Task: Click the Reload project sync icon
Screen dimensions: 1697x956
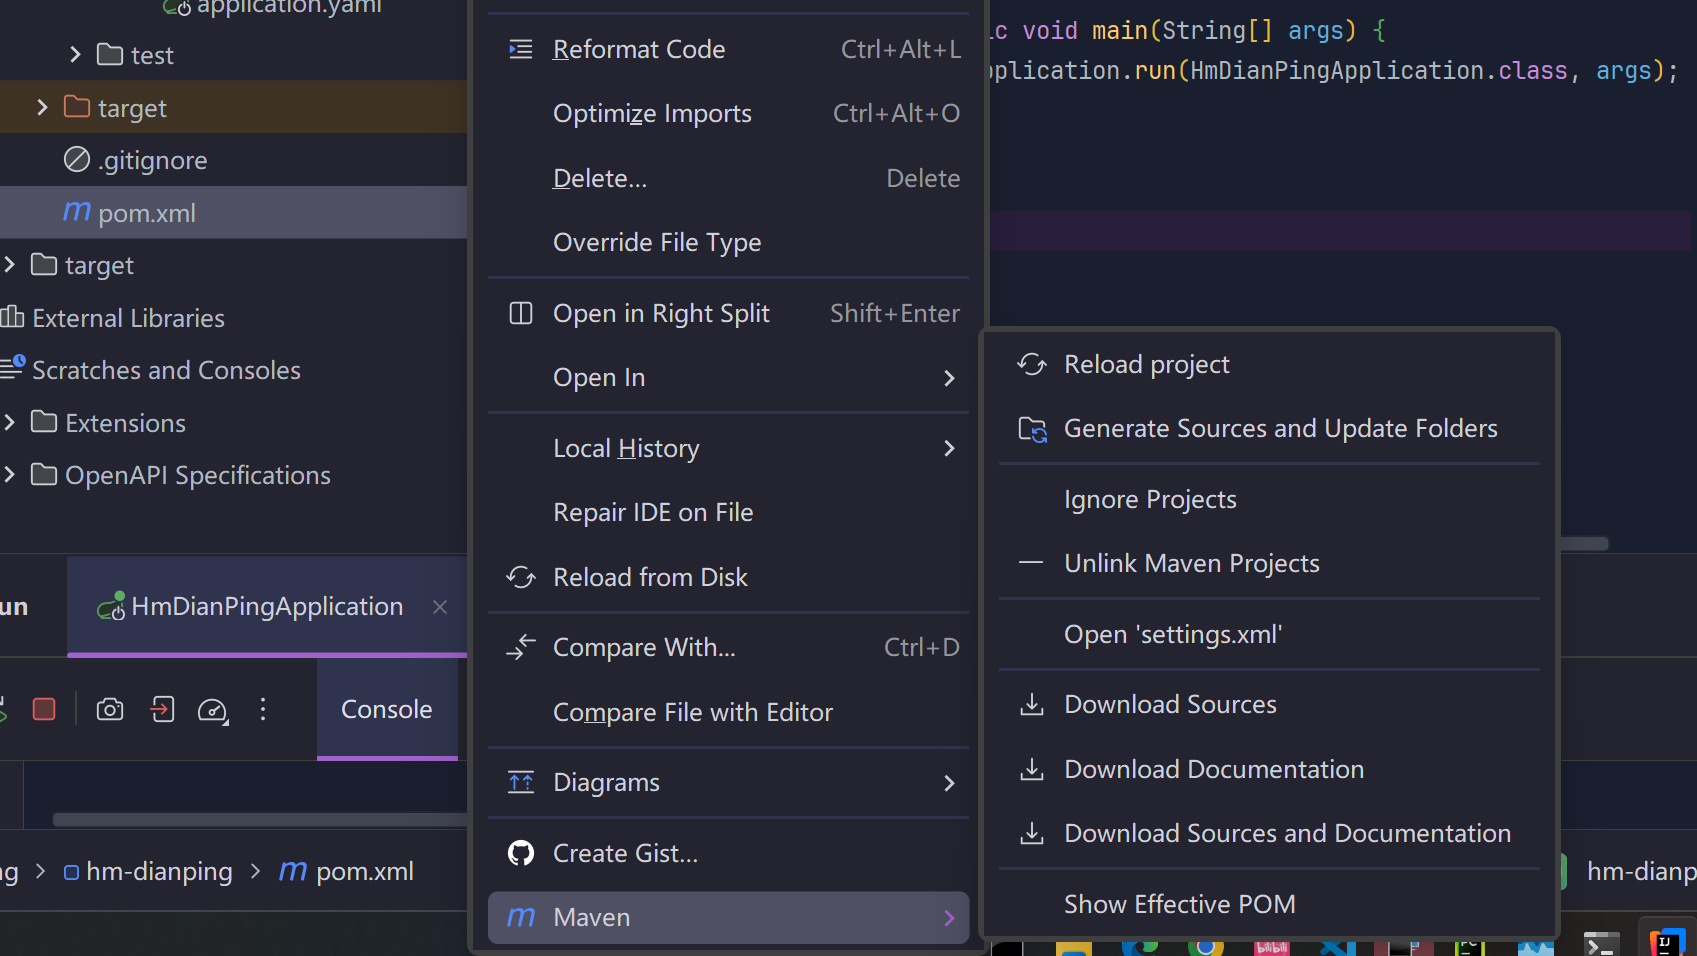Action: click(1032, 364)
